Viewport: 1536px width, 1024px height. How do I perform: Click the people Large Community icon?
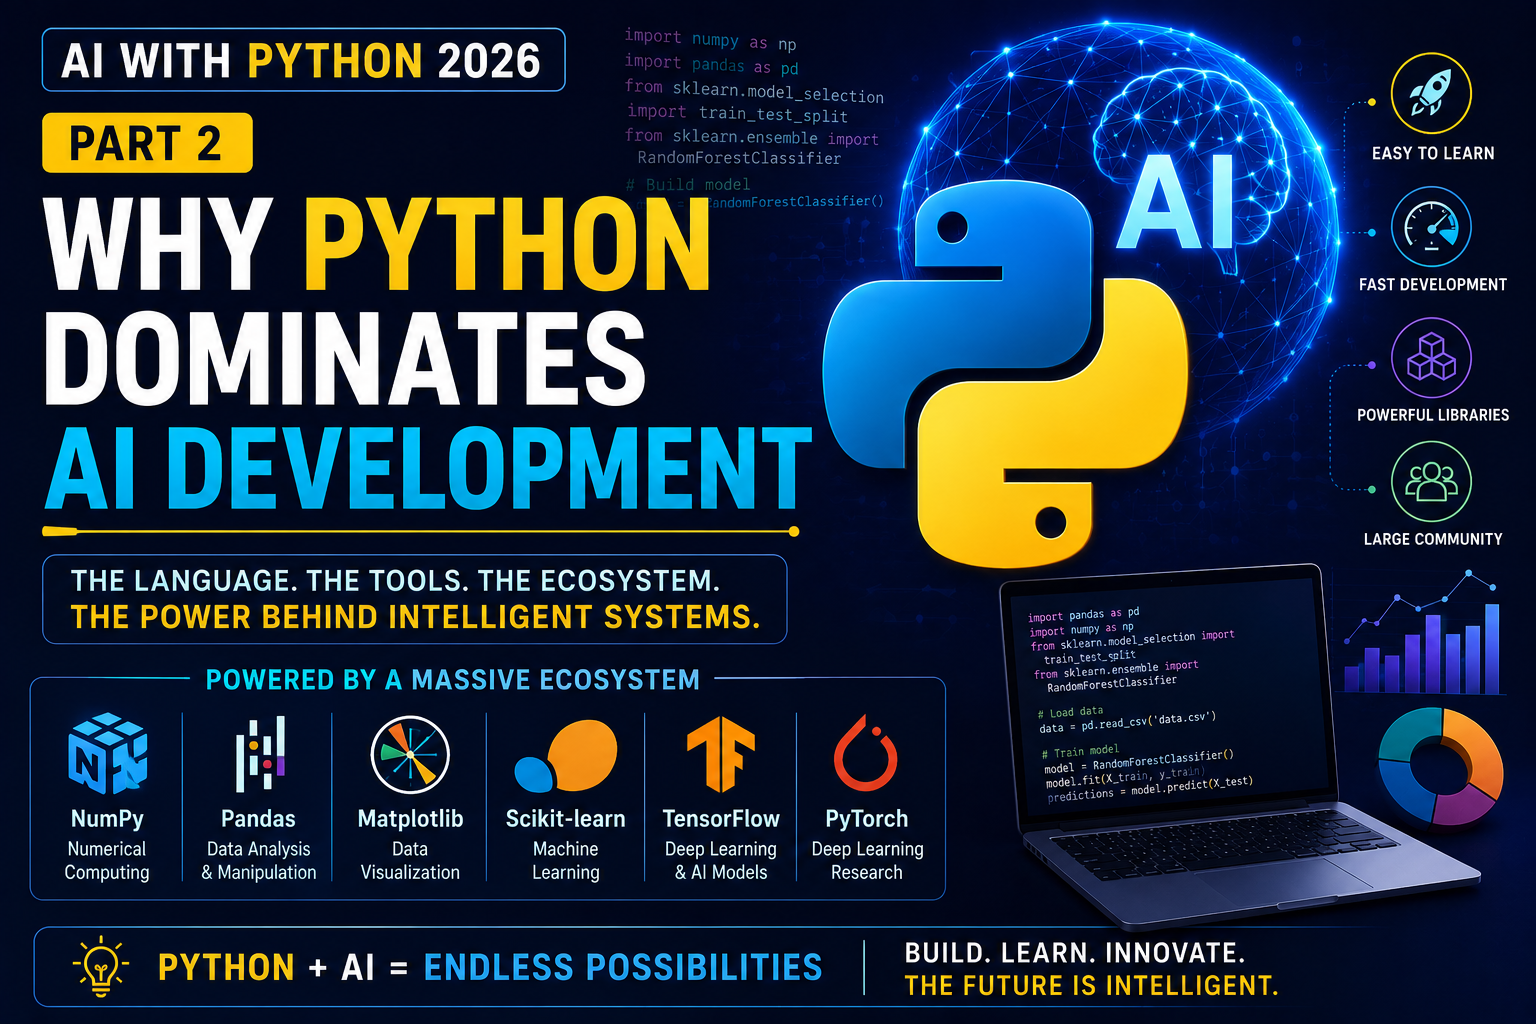tap(1431, 481)
